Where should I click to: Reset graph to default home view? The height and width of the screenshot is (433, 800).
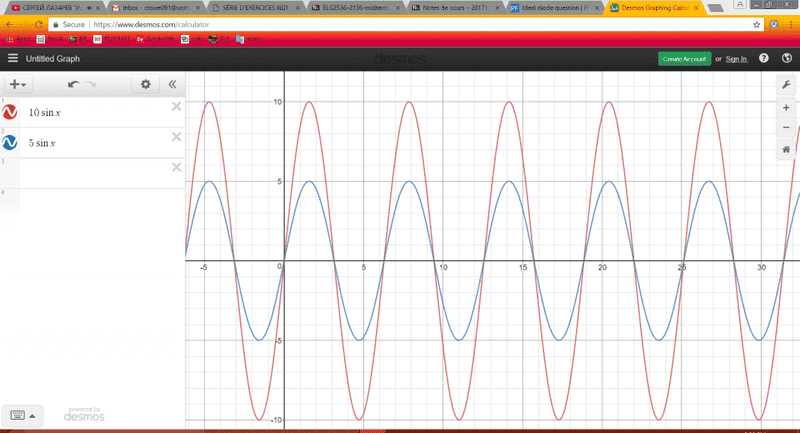tap(785, 150)
